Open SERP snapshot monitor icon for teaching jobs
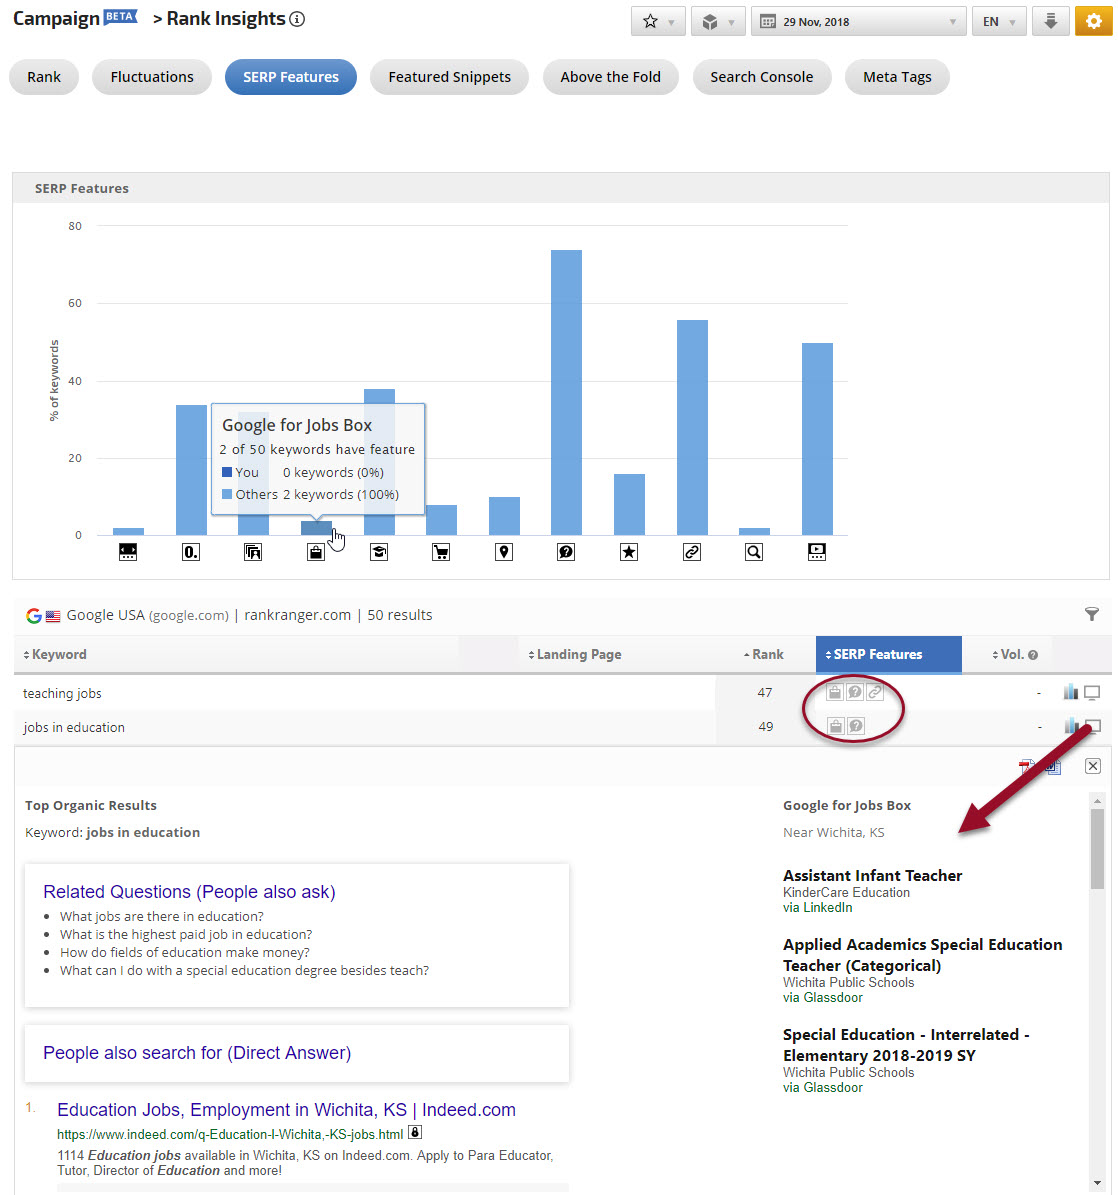 pos(1092,693)
